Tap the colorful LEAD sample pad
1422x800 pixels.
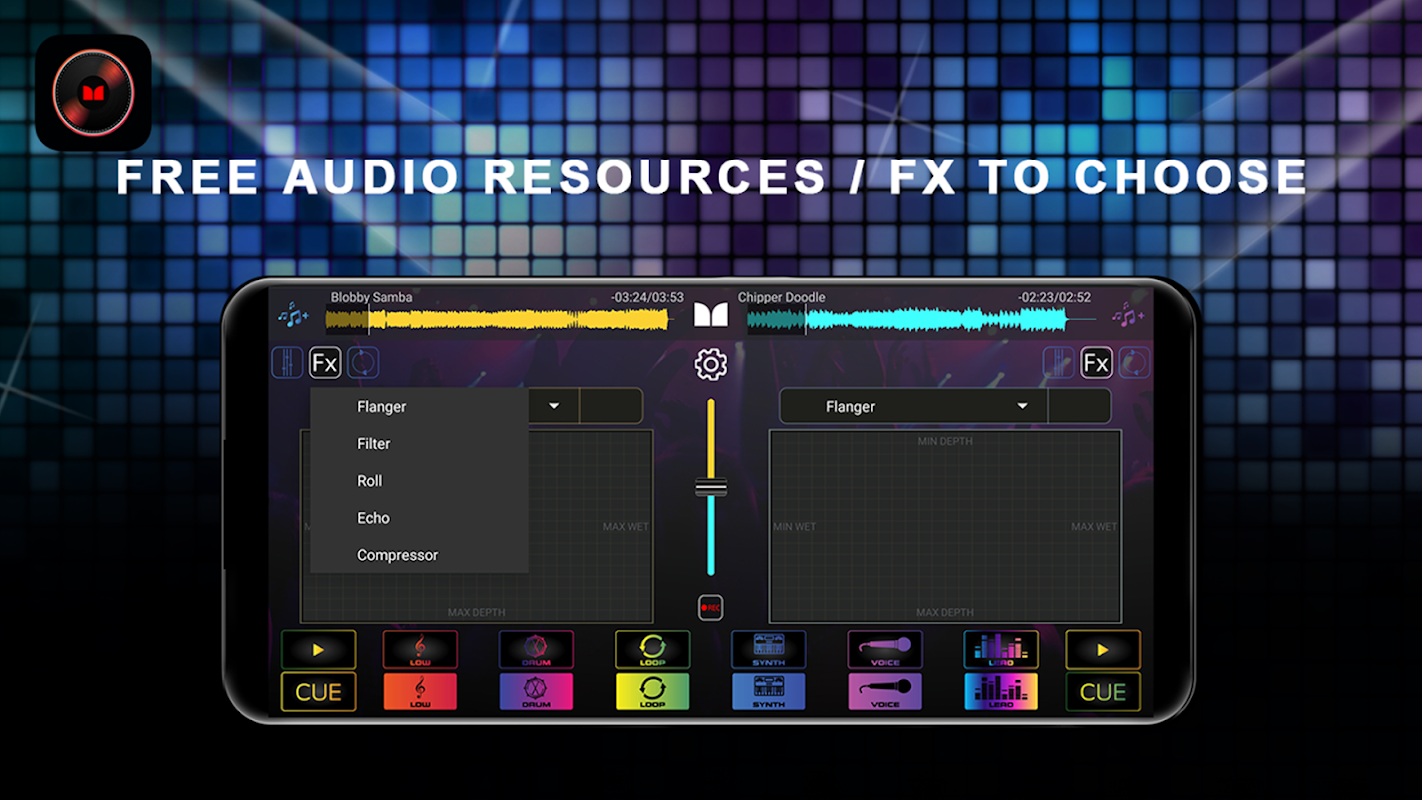[1001, 691]
